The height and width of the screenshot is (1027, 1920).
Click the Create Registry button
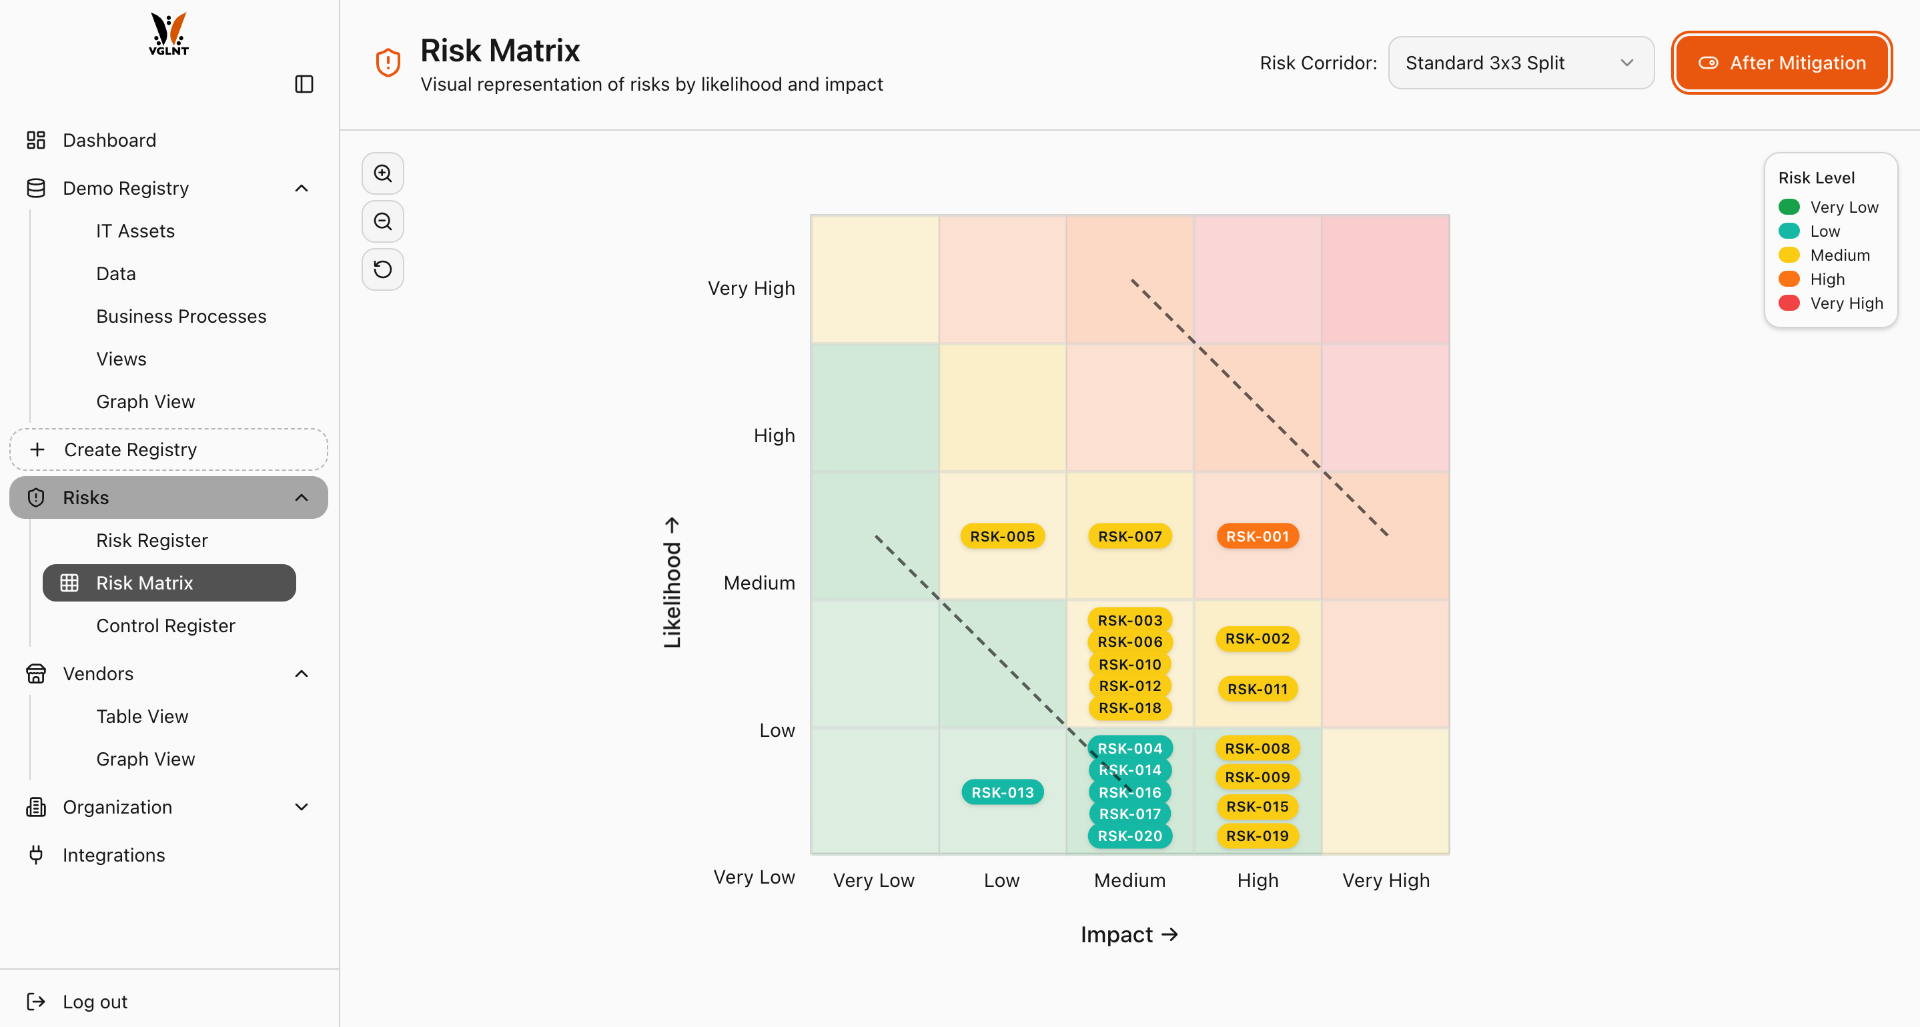tap(168, 449)
